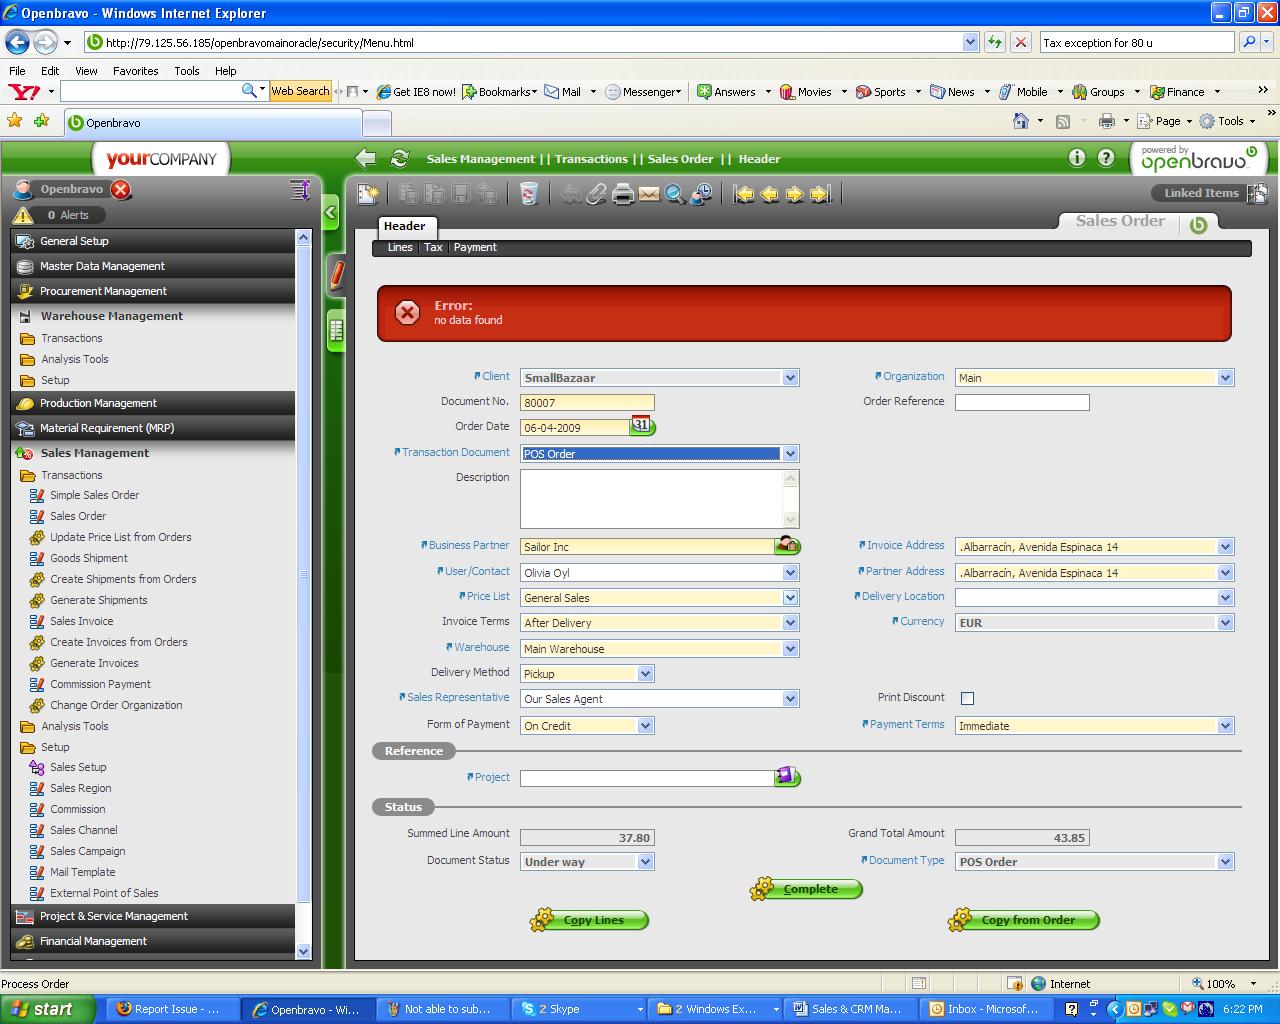The width and height of the screenshot is (1280, 1024).
Task: Click the Delete record trash icon
Action: pos(529,194)
